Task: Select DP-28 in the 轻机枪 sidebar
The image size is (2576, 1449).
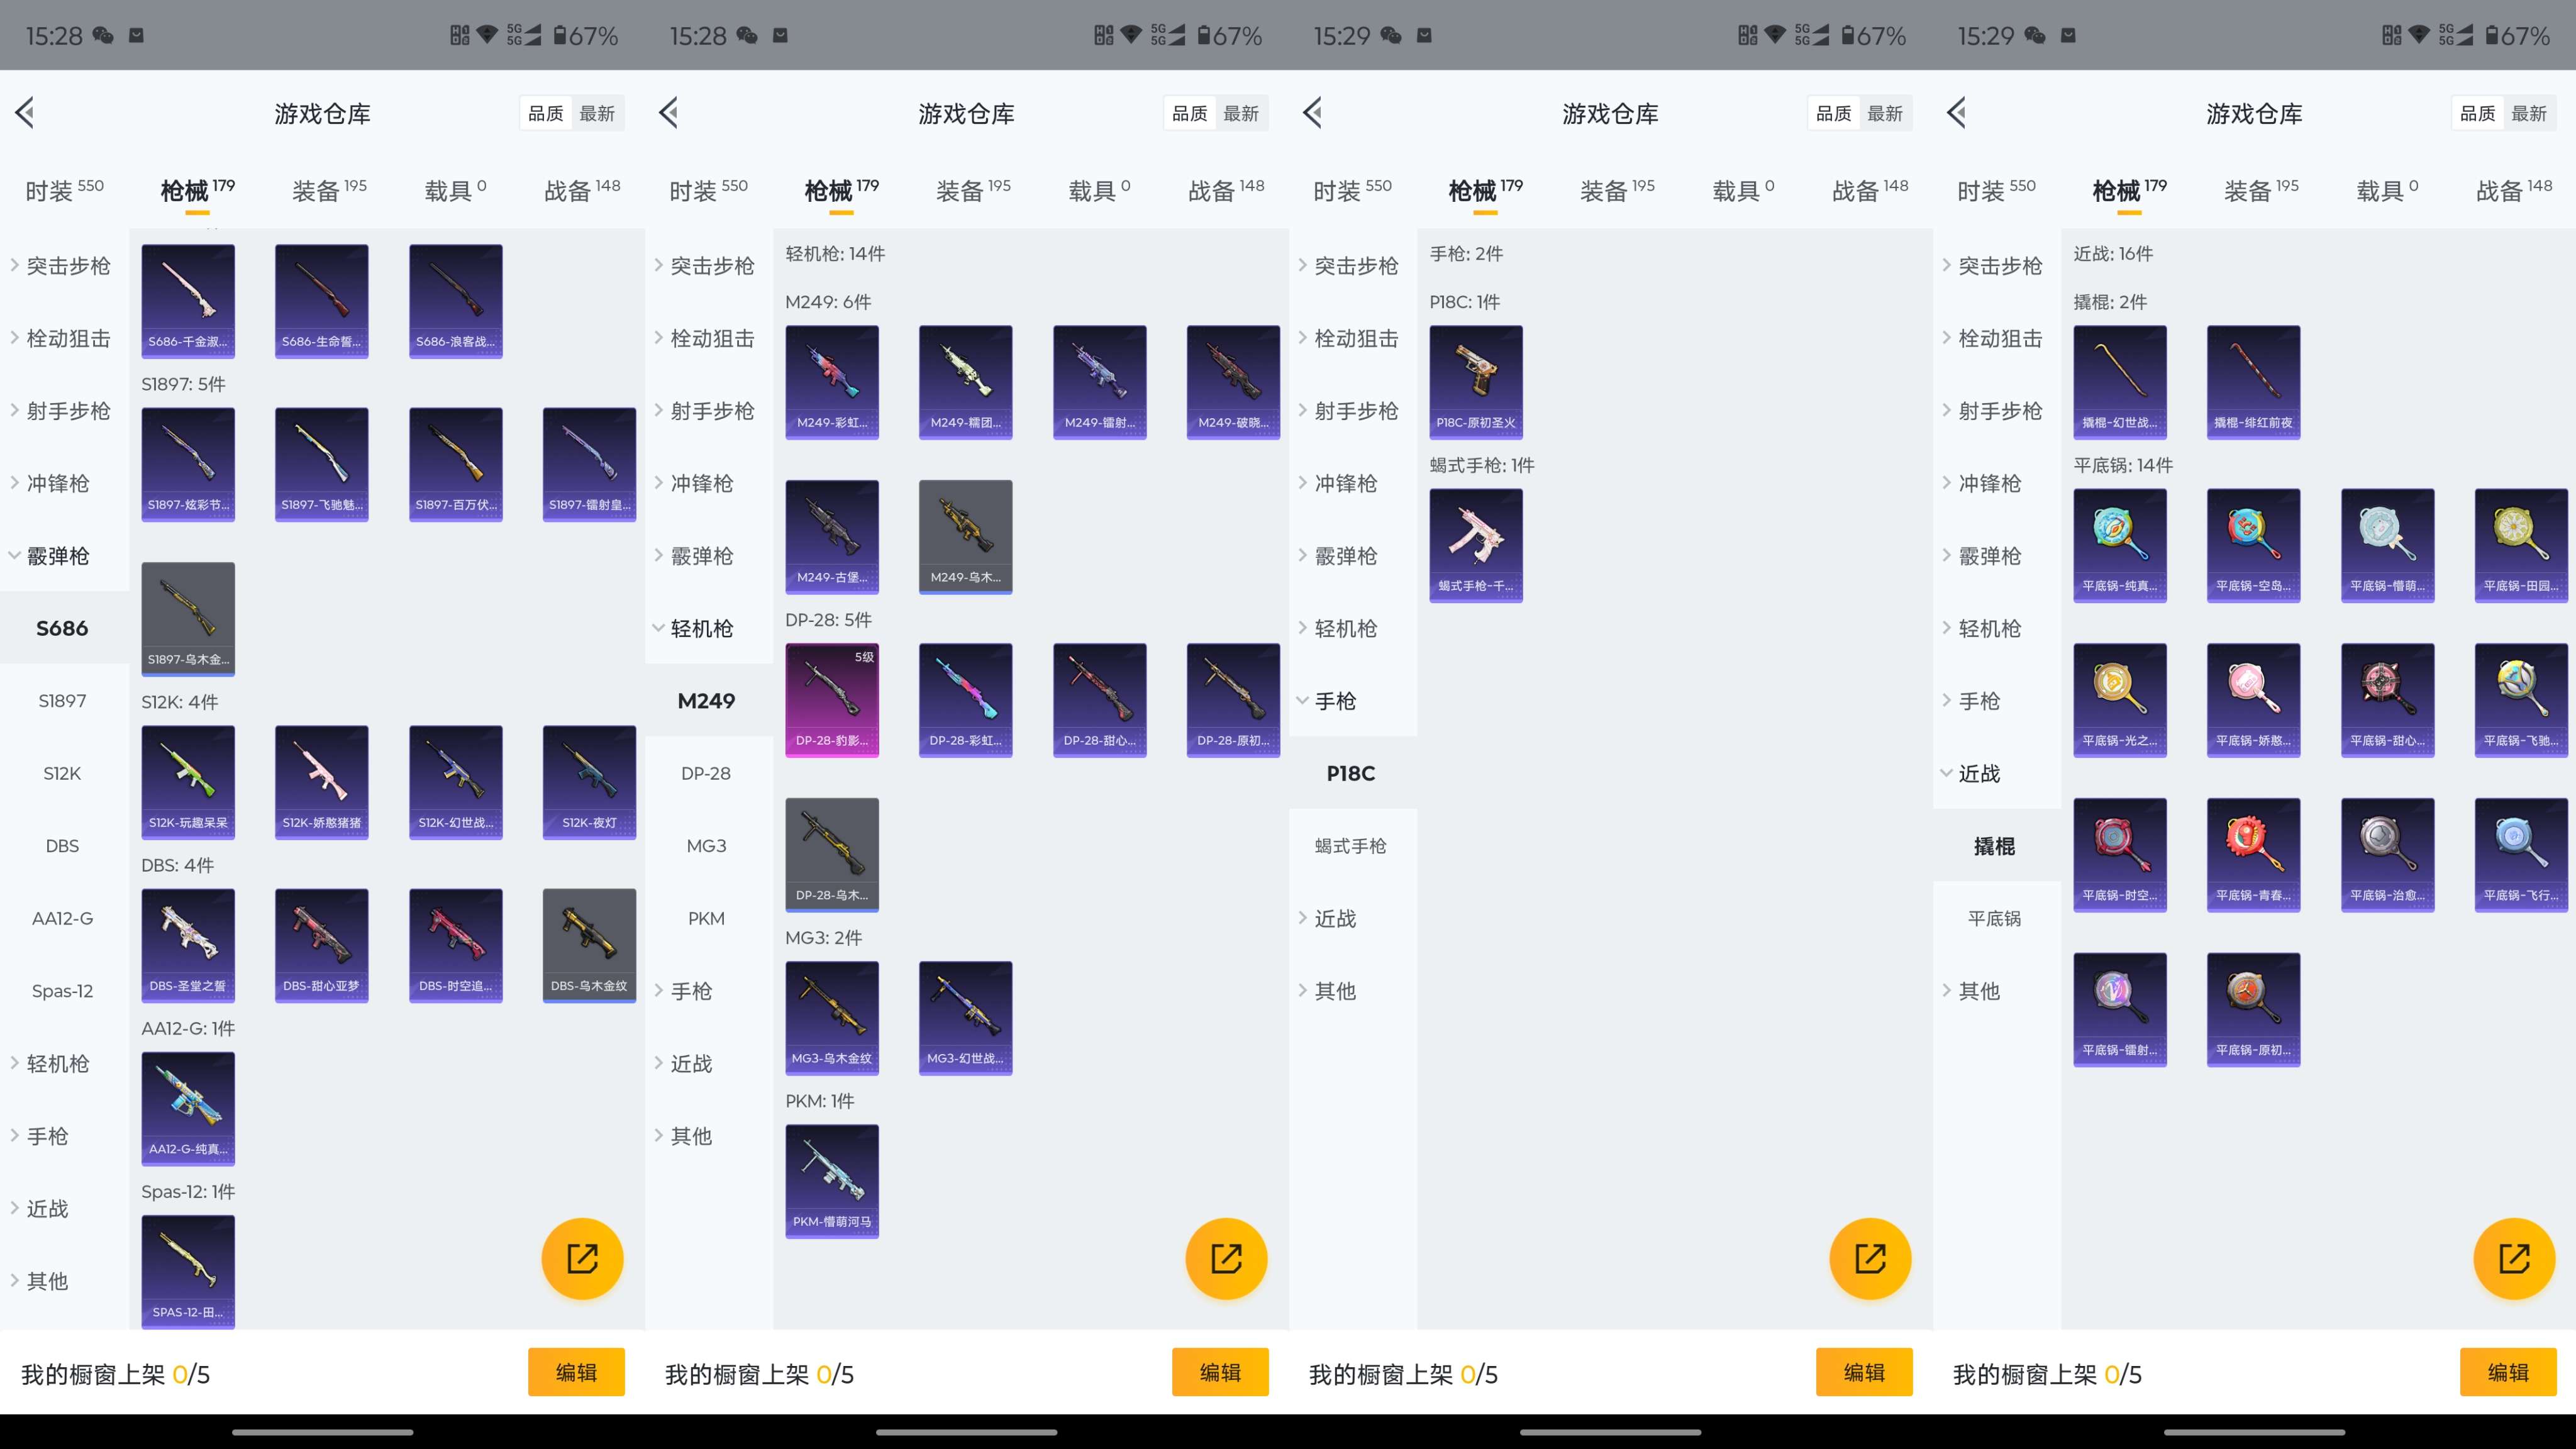Action: [x=706, y=773]
